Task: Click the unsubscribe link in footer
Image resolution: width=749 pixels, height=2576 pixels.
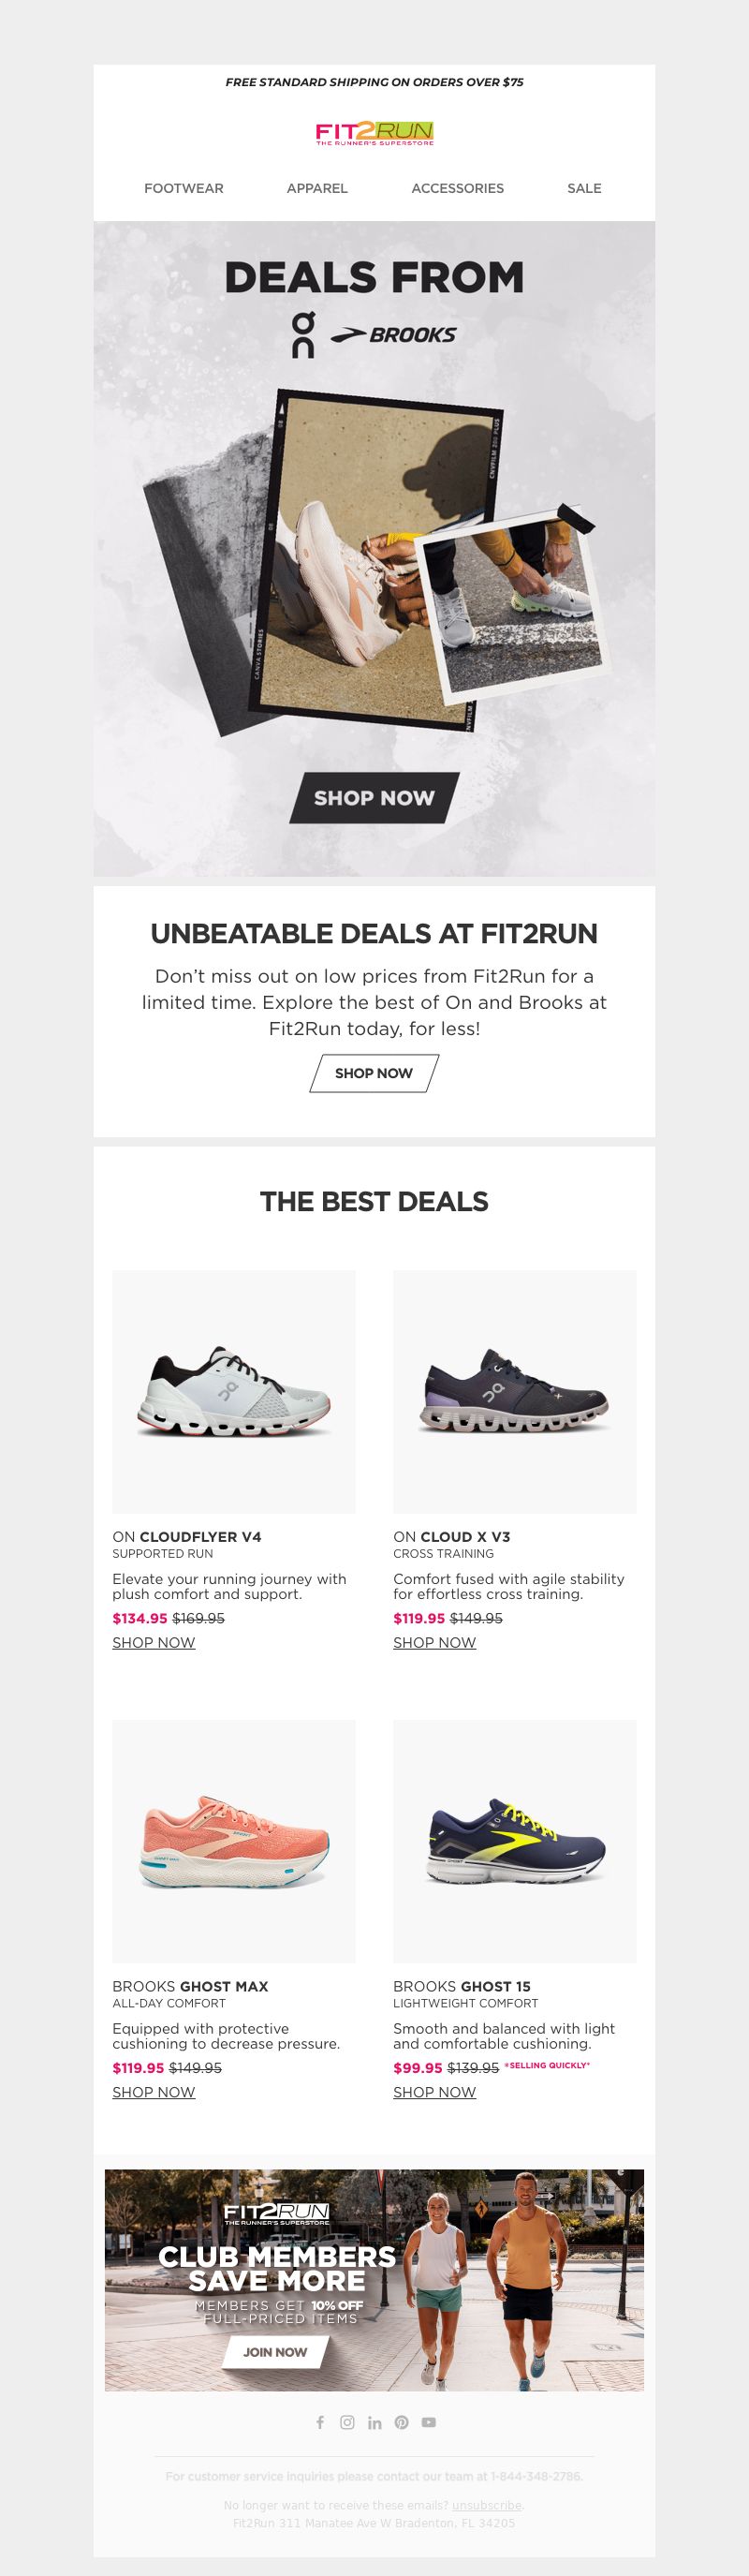Action: 487,2505
